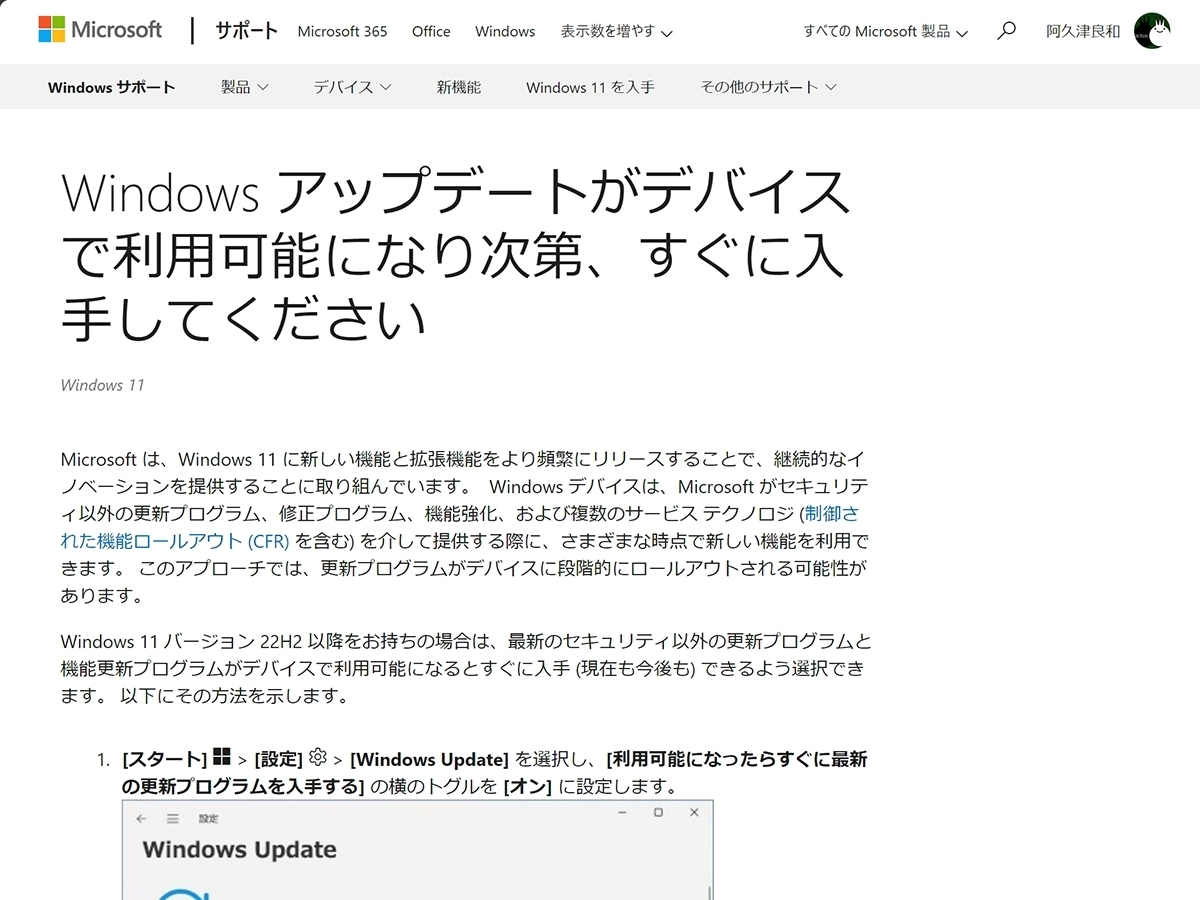Click the サポート link beside Microsoft logo
Image resolution: width=1200 pixels, height=900 pixels.
tap(246, 30)
